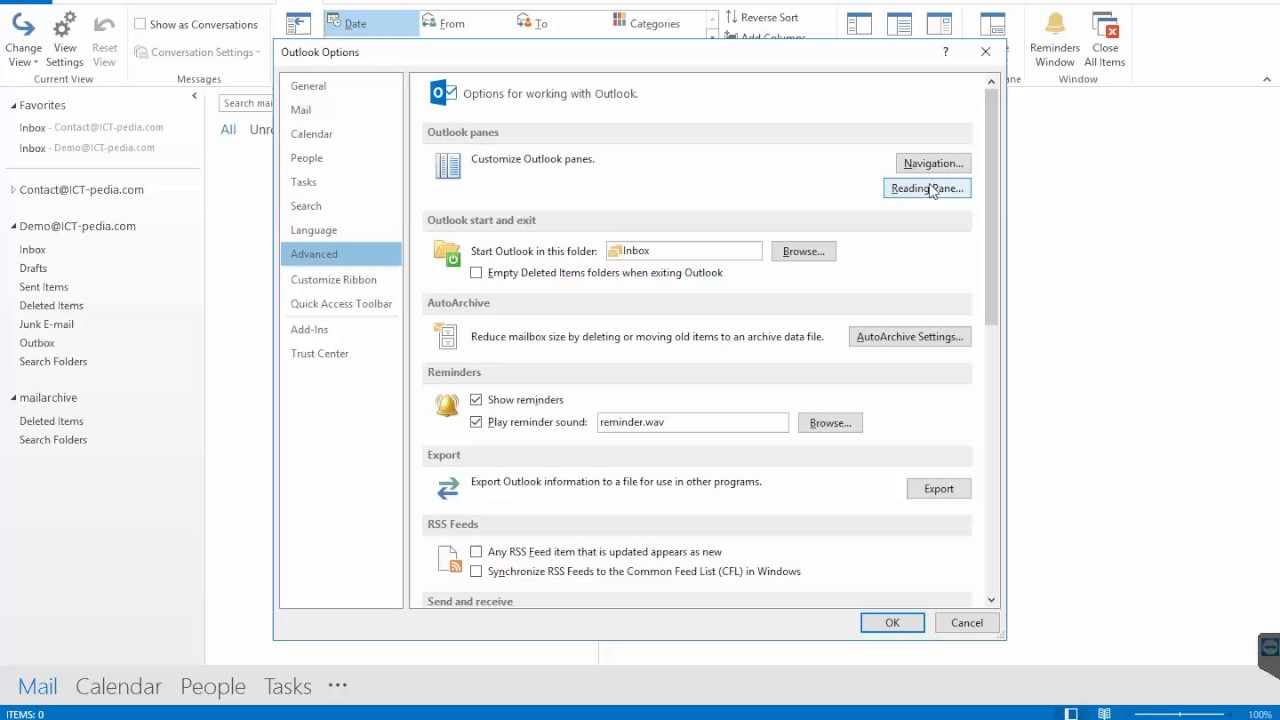Click the Reading Pane... button
Image resolution: width=1280 pixels, height=720 pixels.
click(927, 189)
